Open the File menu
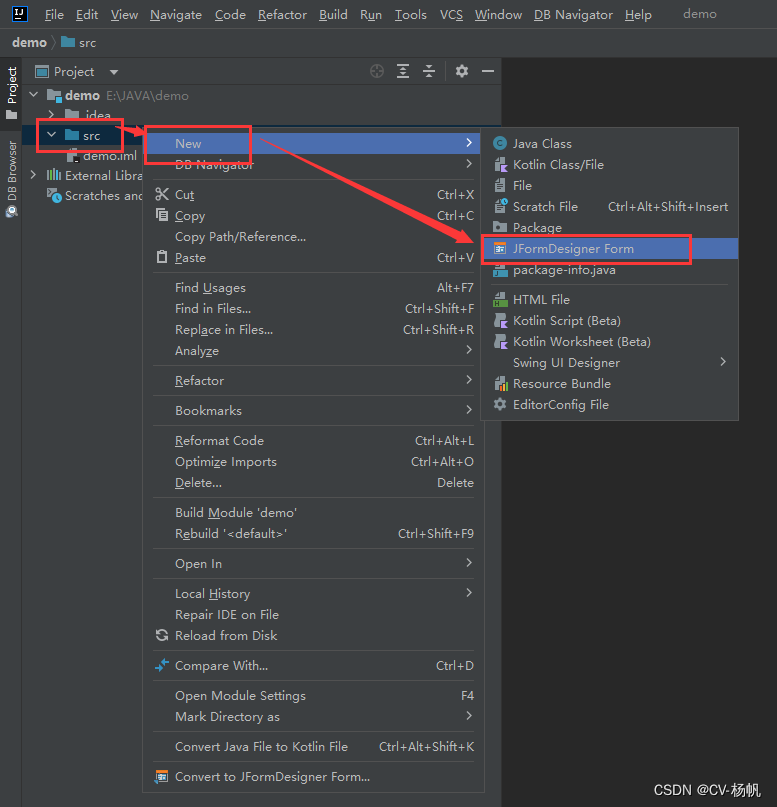 pos(54,14)
